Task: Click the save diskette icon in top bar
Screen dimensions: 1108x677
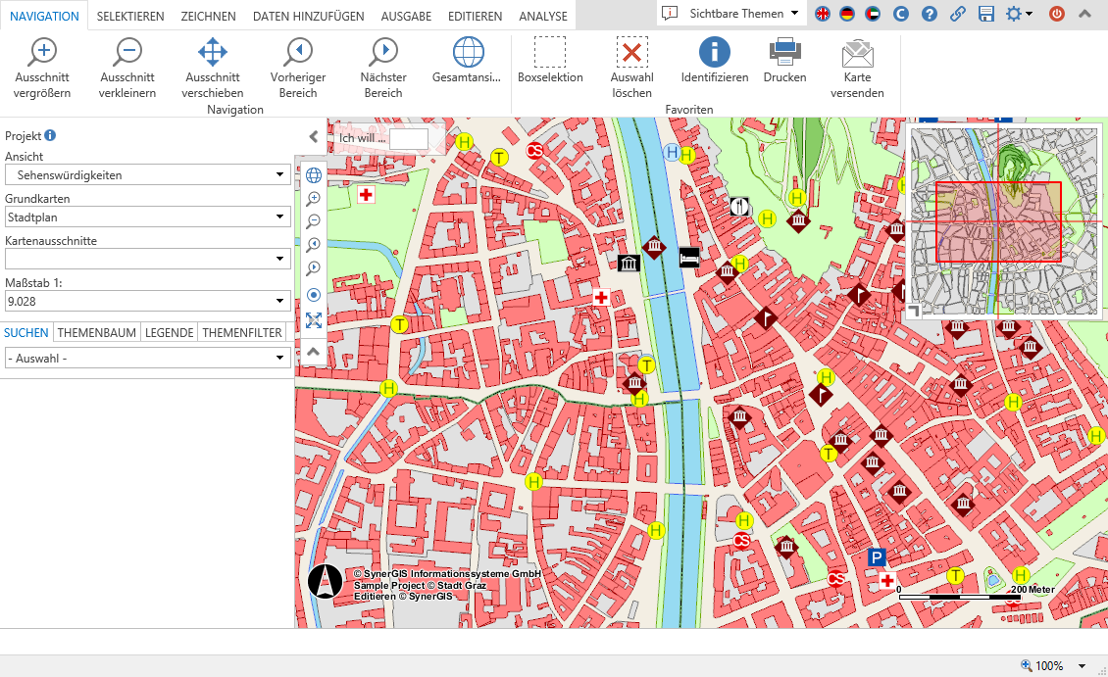Action: click(x=986, y=14)
